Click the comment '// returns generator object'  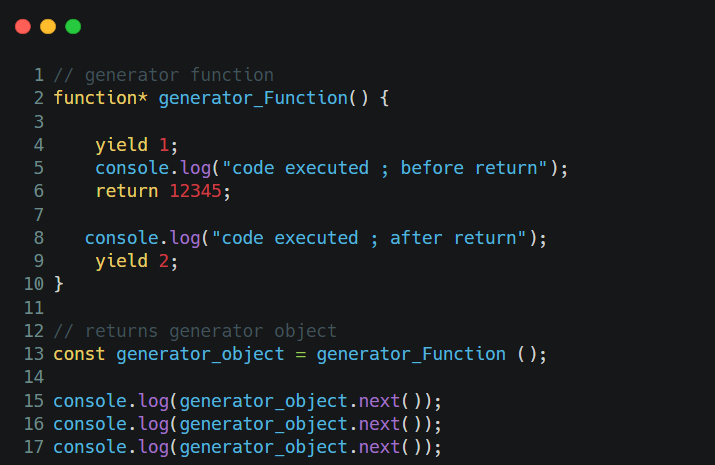[195, 331]
